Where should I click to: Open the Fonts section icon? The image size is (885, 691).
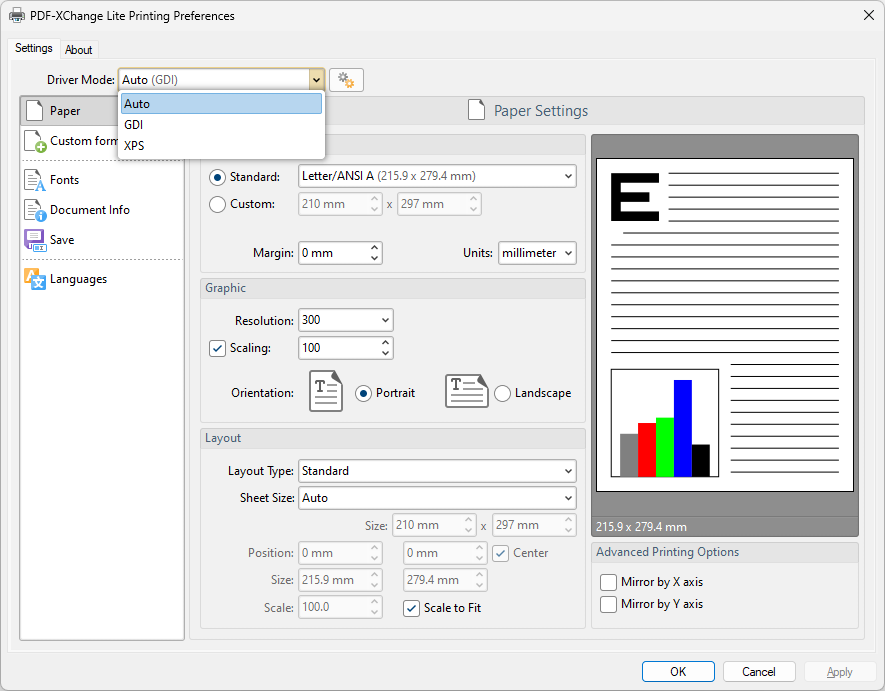tap(34, 180)
